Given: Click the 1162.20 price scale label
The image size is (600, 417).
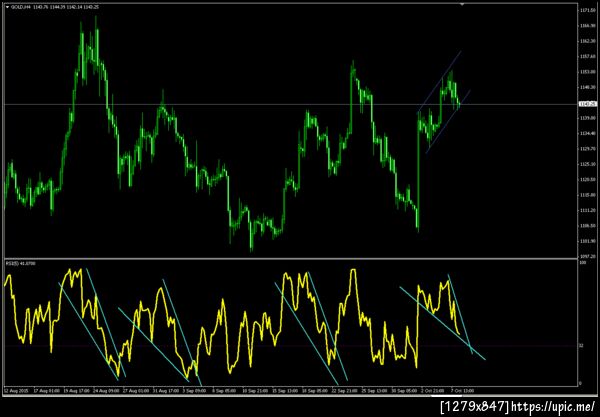Looking at the screenshot, I should (589, 41).
